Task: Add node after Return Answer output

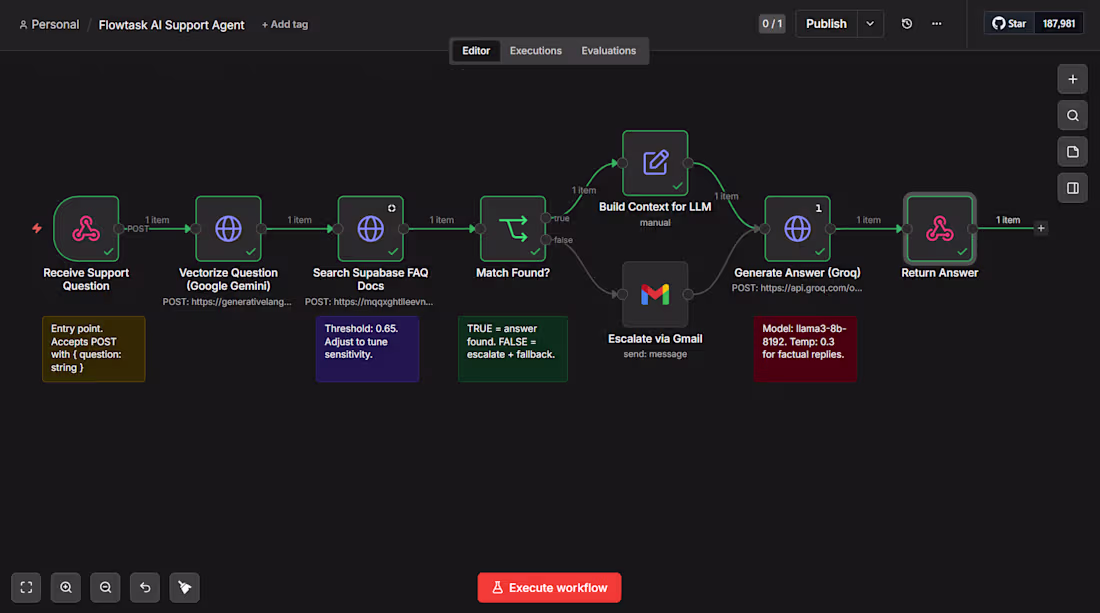Action: tap(1041, 229)
